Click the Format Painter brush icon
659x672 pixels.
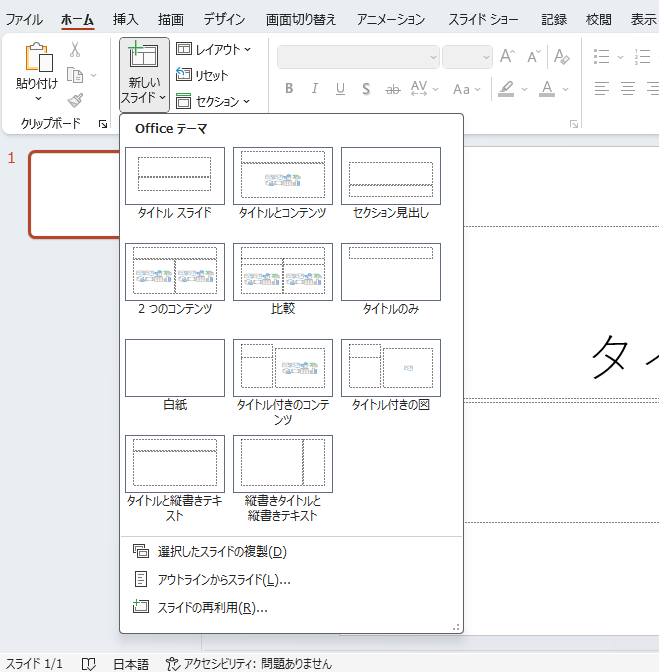pyautogui.click(x=75, y=101)
